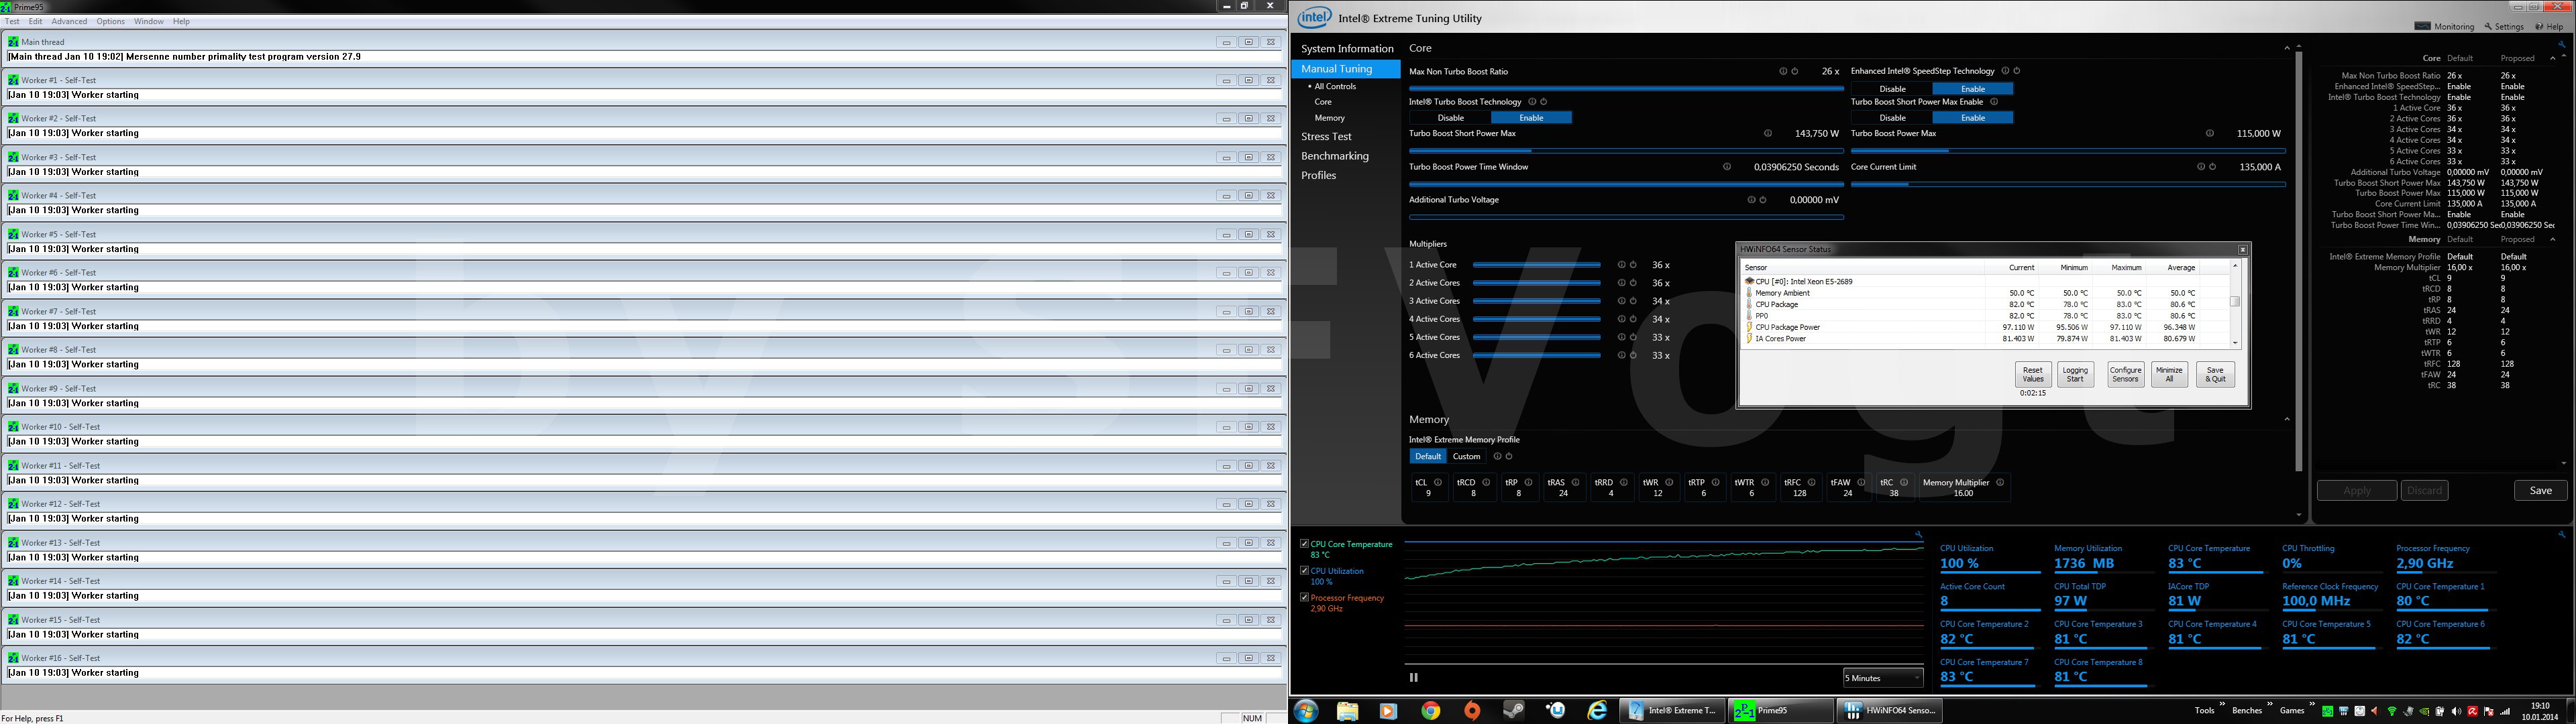Open Advanced menu in Prime95
The height and width of the screenshot is (724, 2576).
pyautogui.click(x=69, y=21)
